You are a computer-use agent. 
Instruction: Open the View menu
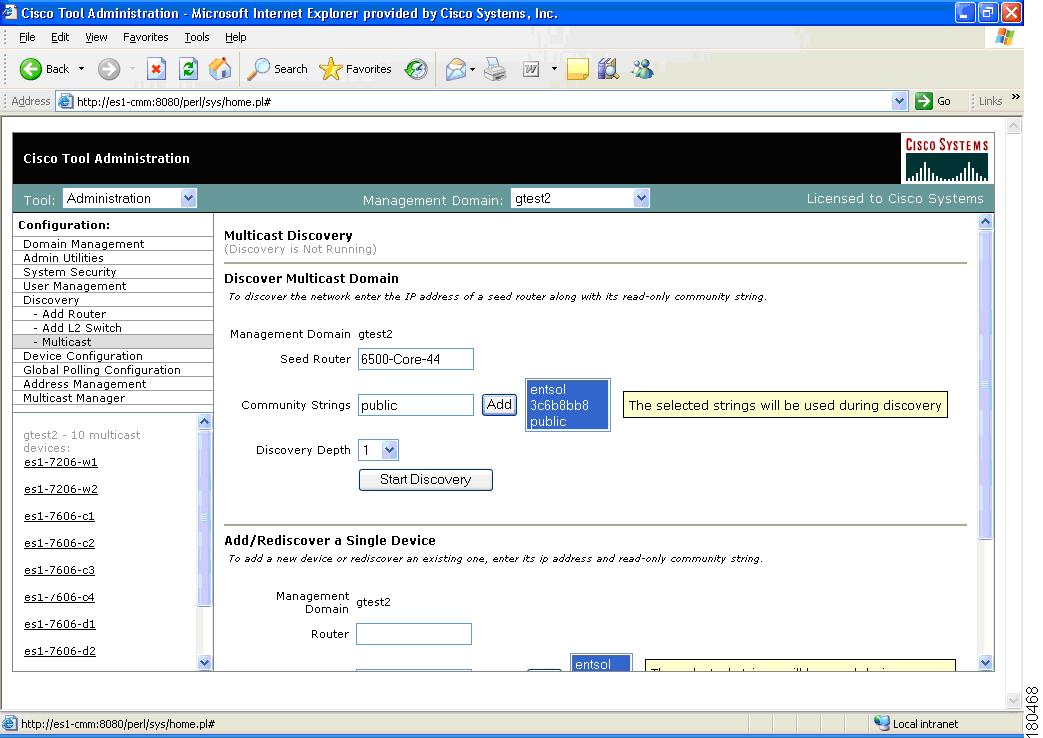click(96, 37)
